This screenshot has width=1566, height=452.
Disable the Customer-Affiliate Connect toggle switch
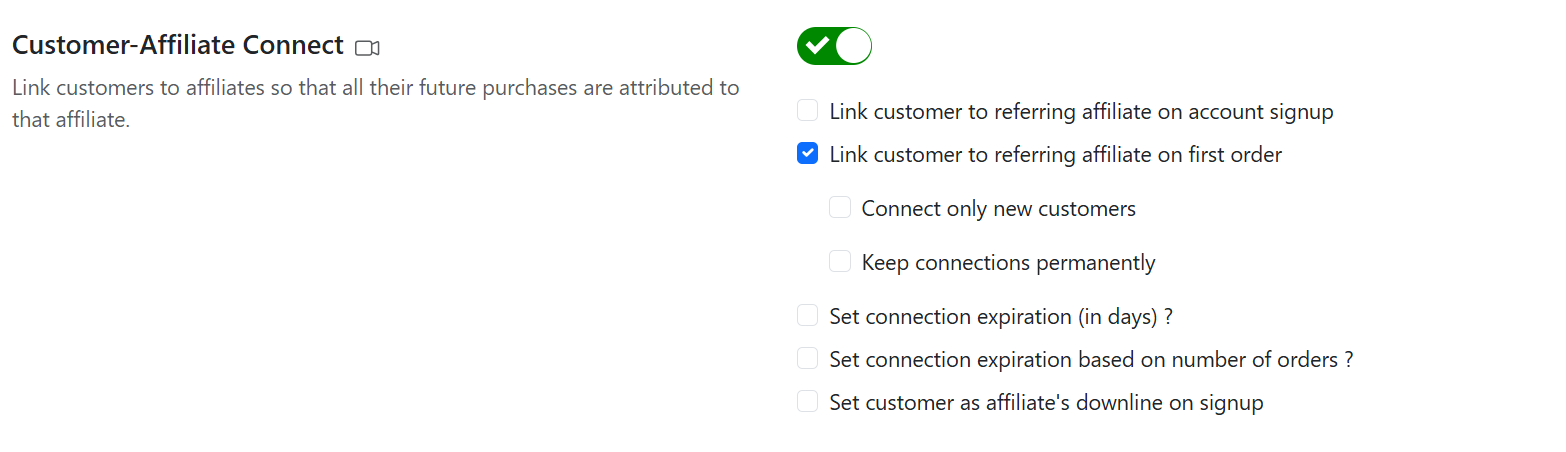(834, 46)
